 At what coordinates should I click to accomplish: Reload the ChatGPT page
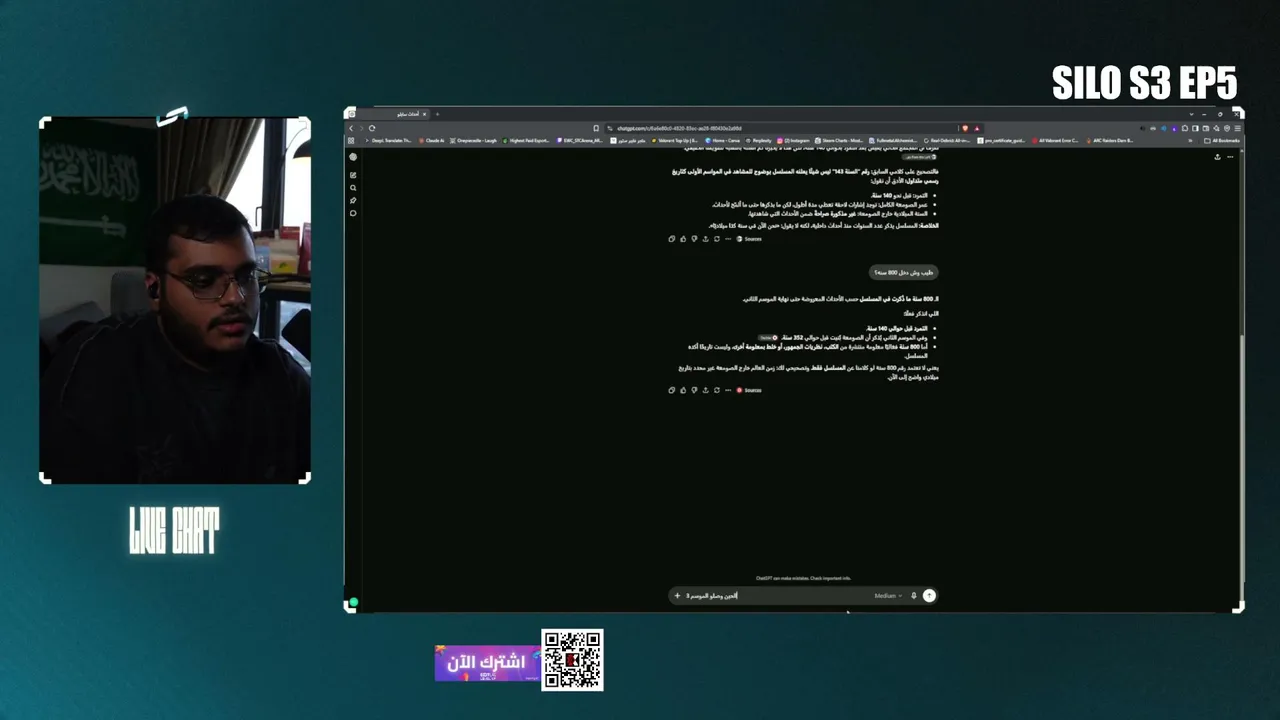(x=372, y=128)
